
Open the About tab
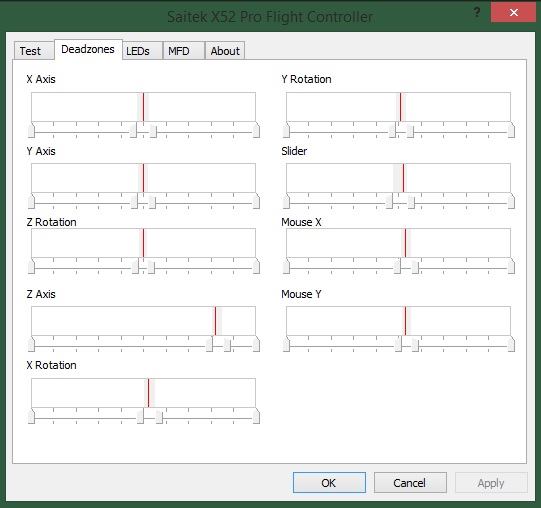click(x=225, y=51)
